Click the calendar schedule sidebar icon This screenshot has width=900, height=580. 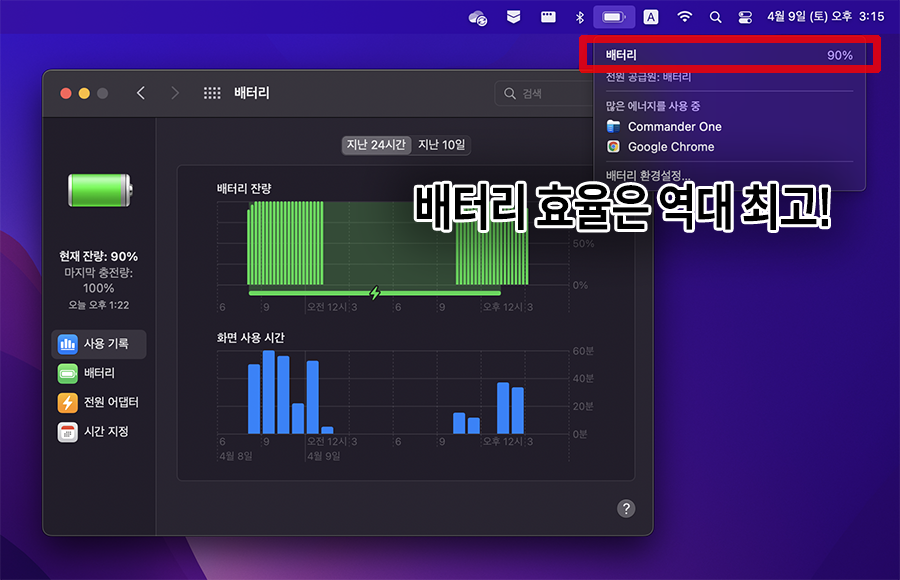pyautogui.click(x=67, y=432)
